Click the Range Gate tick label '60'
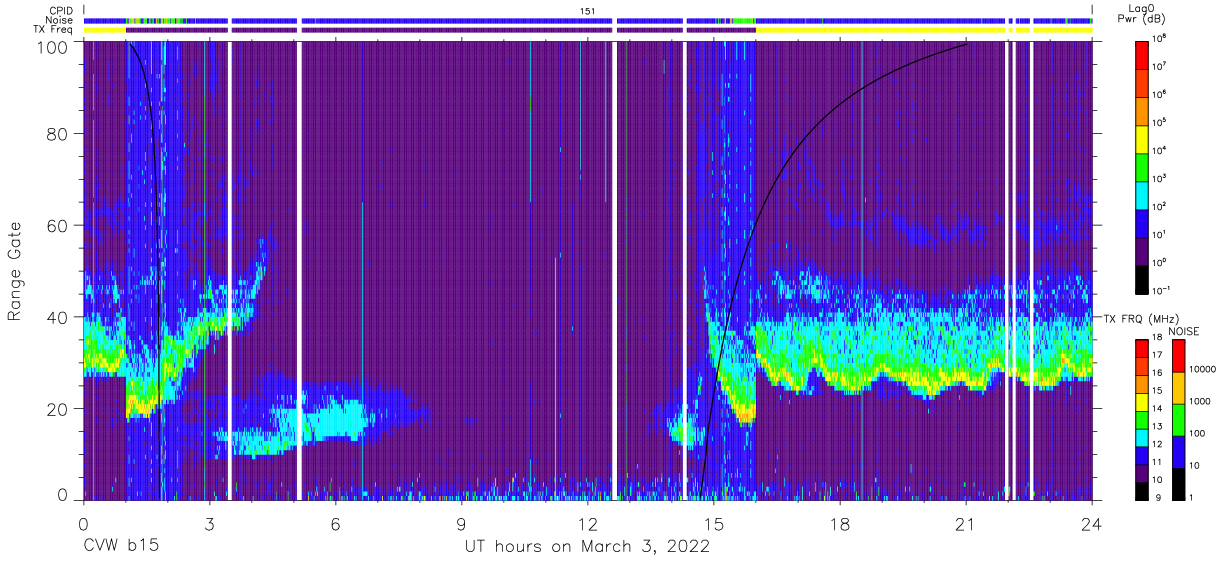Image resolution: width=1228 pixels, height=567 pixels. [x=59, y=225]
